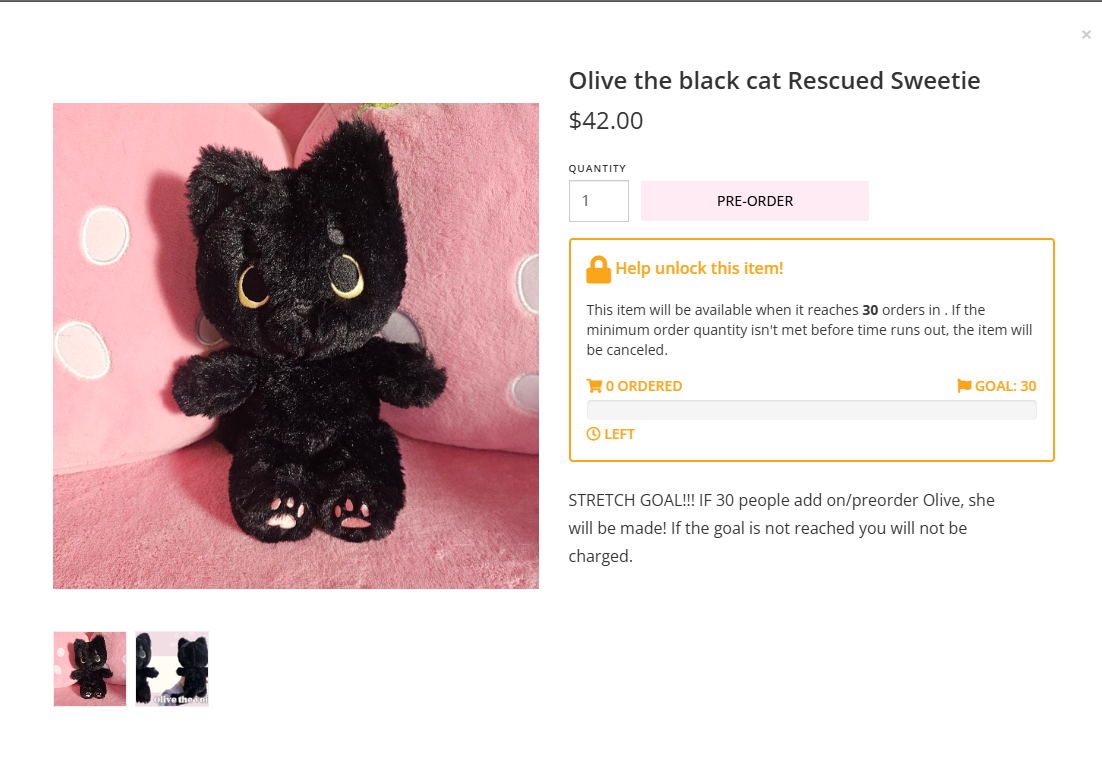The image size is (1102, 779).
Task: Select the second Olive plush thumbnail
Action: (172, 669)
